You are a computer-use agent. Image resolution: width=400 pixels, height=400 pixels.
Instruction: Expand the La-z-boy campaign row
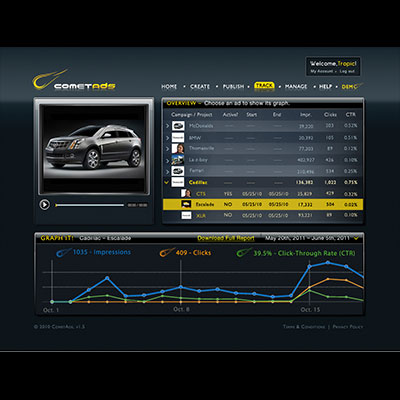(x=168, y=161)
